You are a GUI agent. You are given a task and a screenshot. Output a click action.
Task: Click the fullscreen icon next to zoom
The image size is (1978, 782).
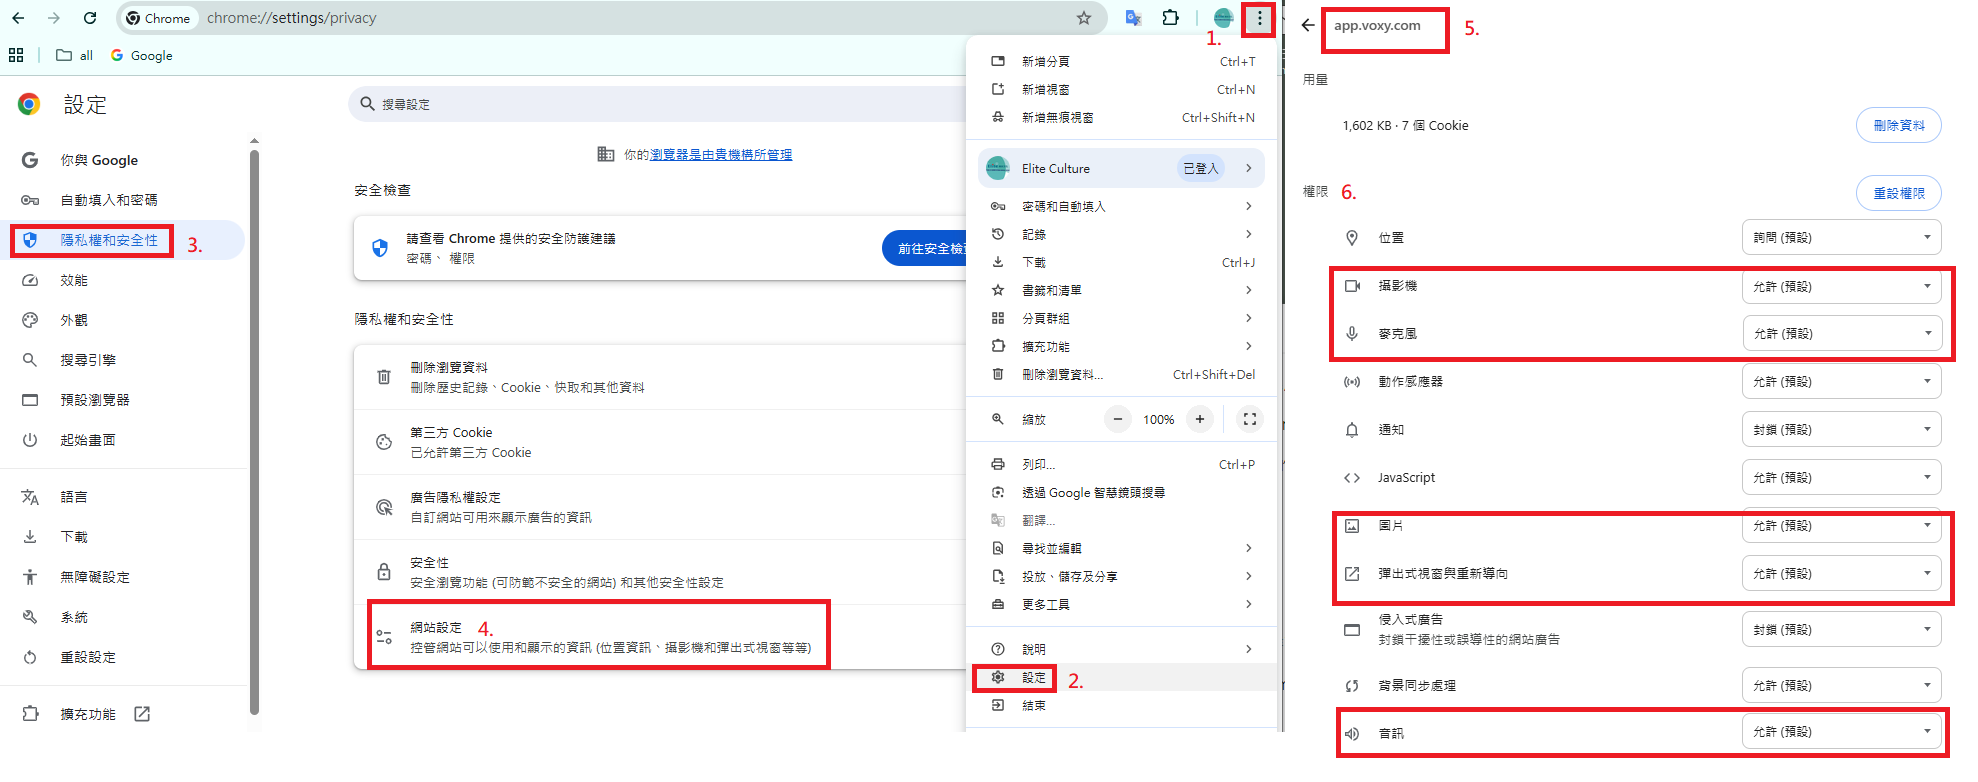tap(1249, 420)
